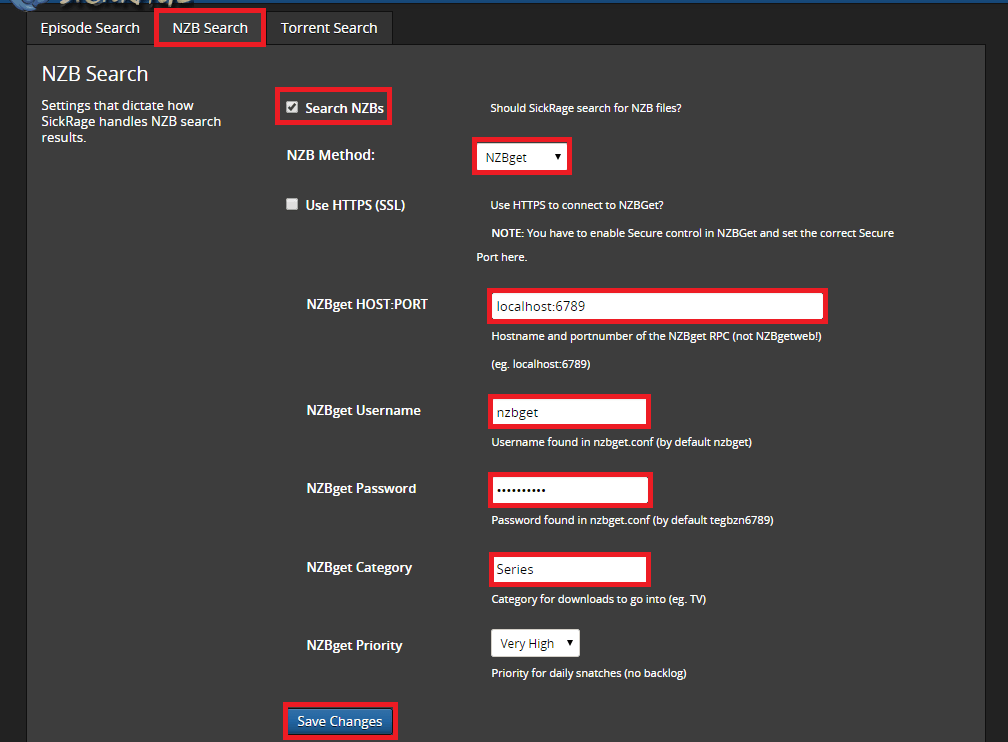Image resolution: width=1008 pixels, height=742 pixels.
Task: Open the Episode Search tab
Action: (x=90, y=28)
